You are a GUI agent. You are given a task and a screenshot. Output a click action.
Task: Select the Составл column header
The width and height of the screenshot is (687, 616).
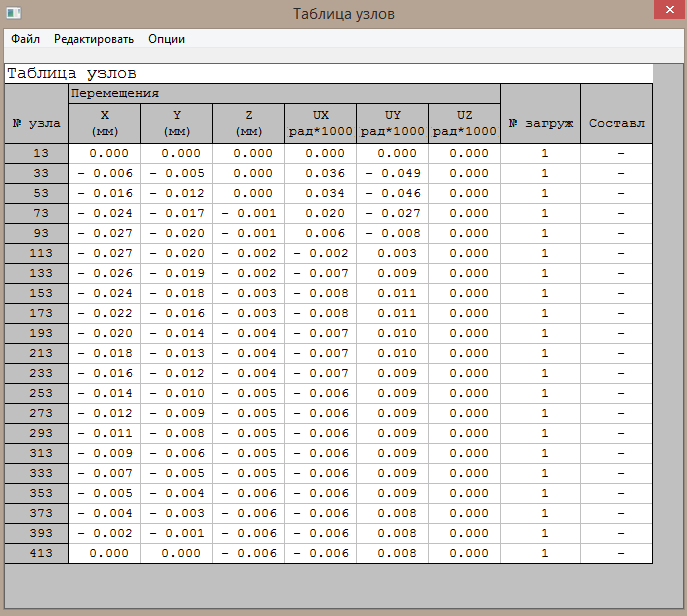616,113
